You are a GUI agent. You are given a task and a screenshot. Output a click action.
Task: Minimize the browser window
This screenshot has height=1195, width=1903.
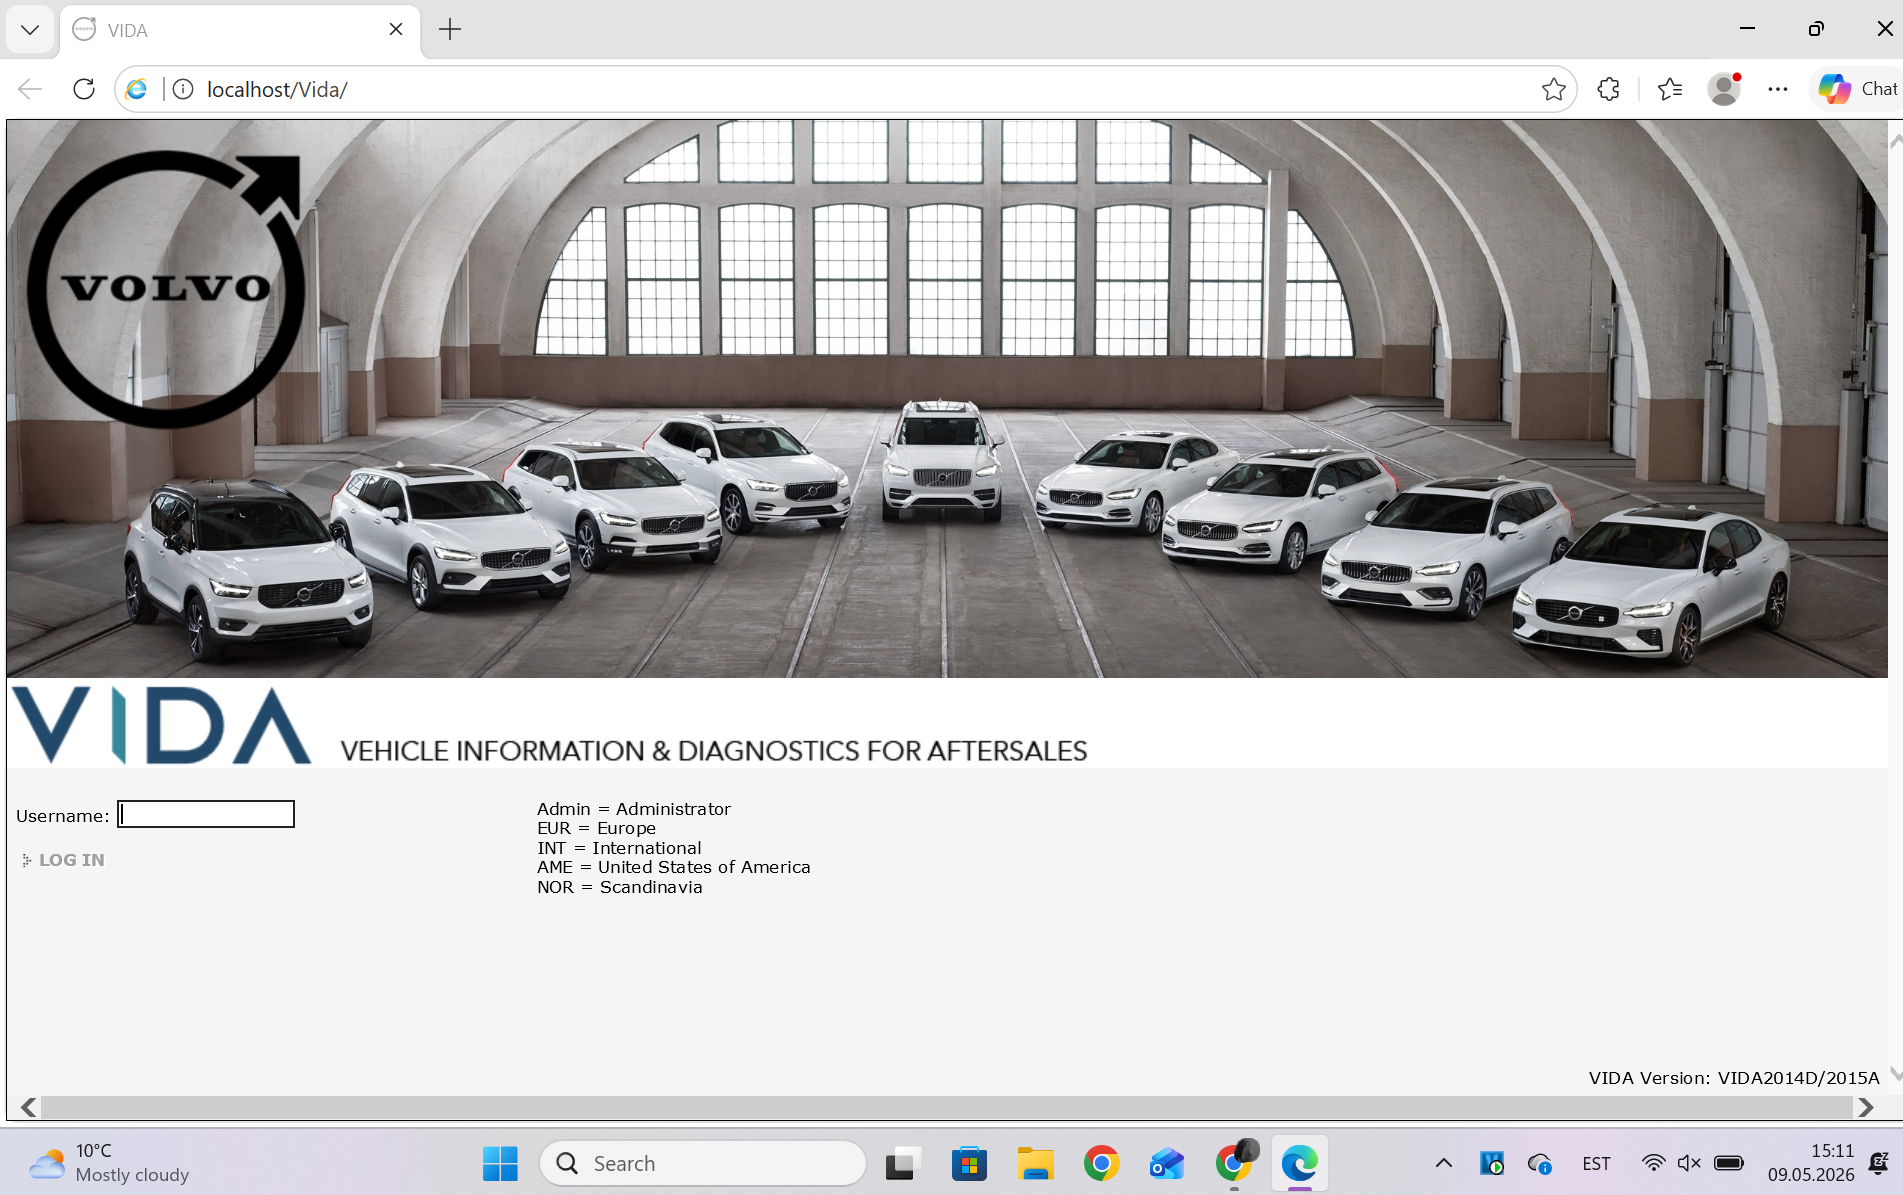tap(1747, 29)
